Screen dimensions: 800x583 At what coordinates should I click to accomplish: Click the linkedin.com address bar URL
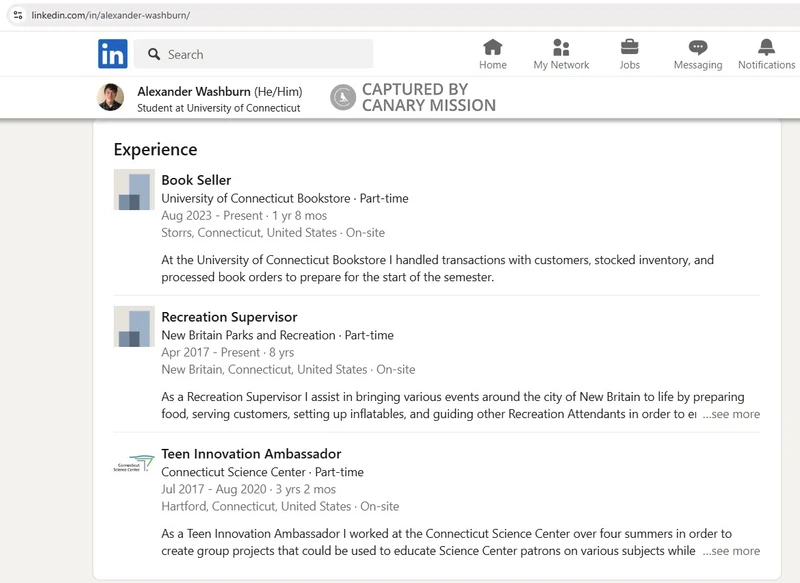click(x=111, y=15)
